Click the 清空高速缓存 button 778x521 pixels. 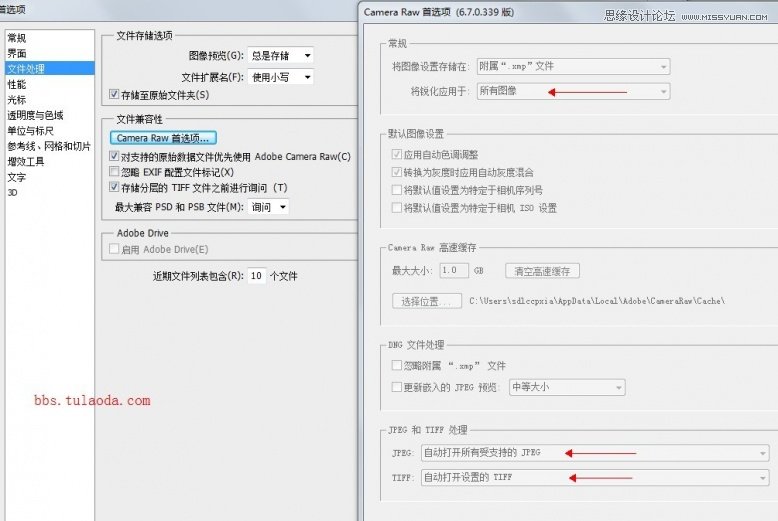[x=542, y=271]
